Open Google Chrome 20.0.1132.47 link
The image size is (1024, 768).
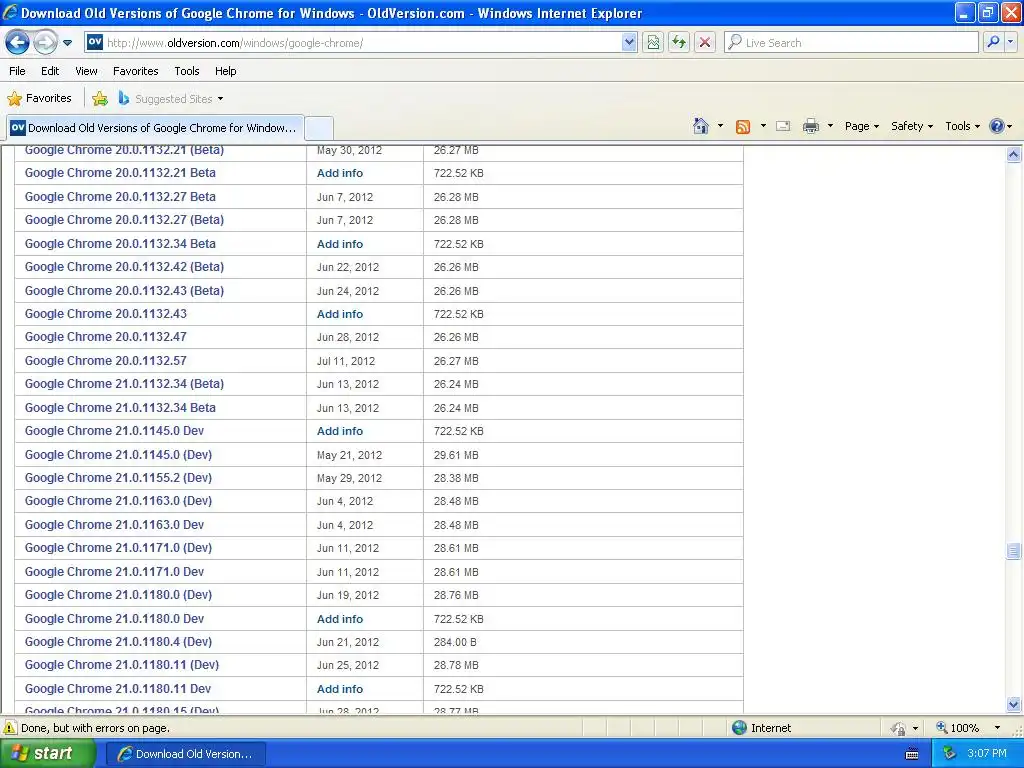tap(106, 337)
